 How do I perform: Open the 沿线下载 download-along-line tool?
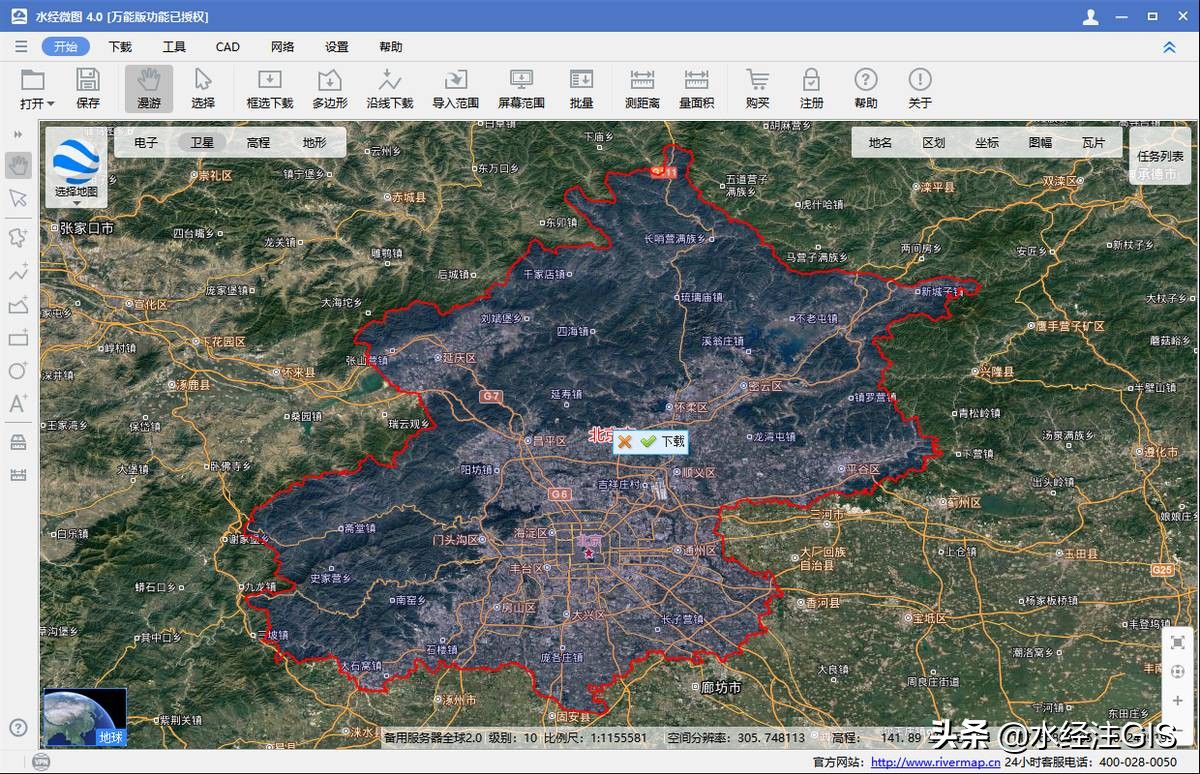pyautogui.click(x=389, y=88)
